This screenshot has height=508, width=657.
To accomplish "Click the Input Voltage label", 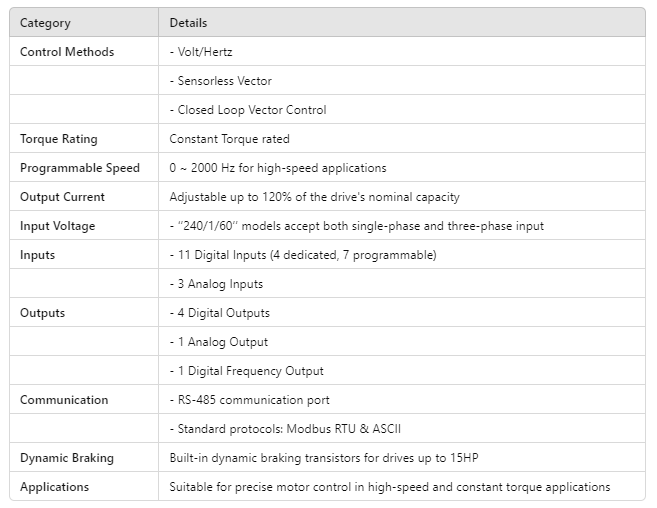I will coord(58,226).
